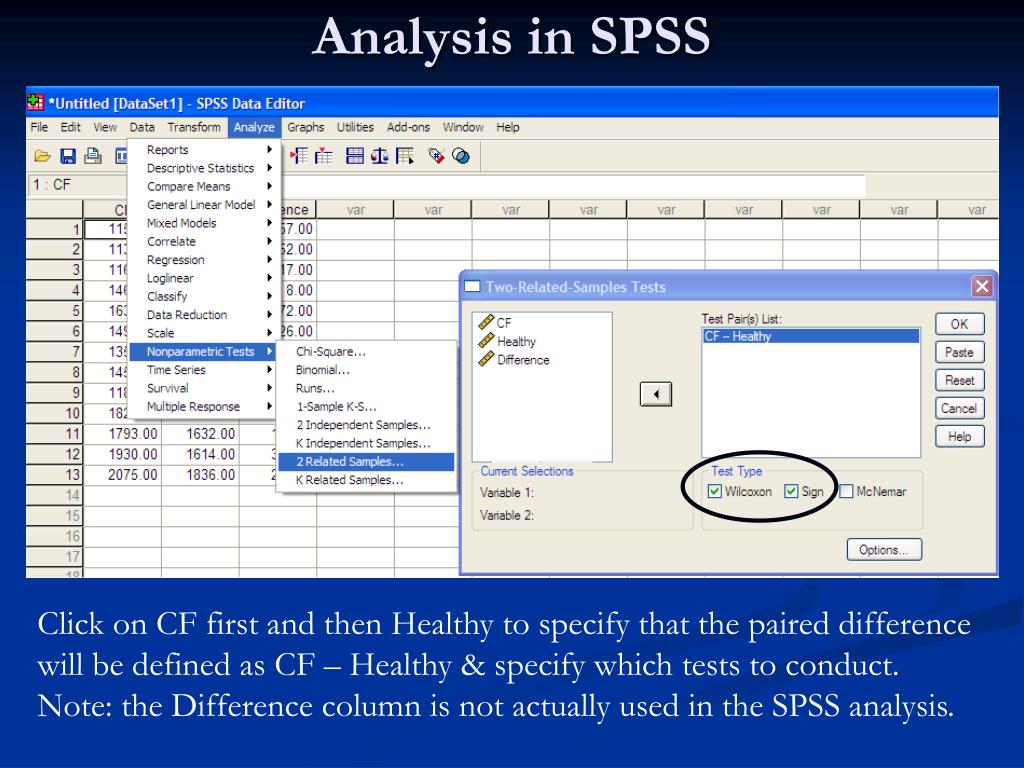Click the dialog's Help button
The height and width of the screenshot is (768, 1024).
click(959, 436)
